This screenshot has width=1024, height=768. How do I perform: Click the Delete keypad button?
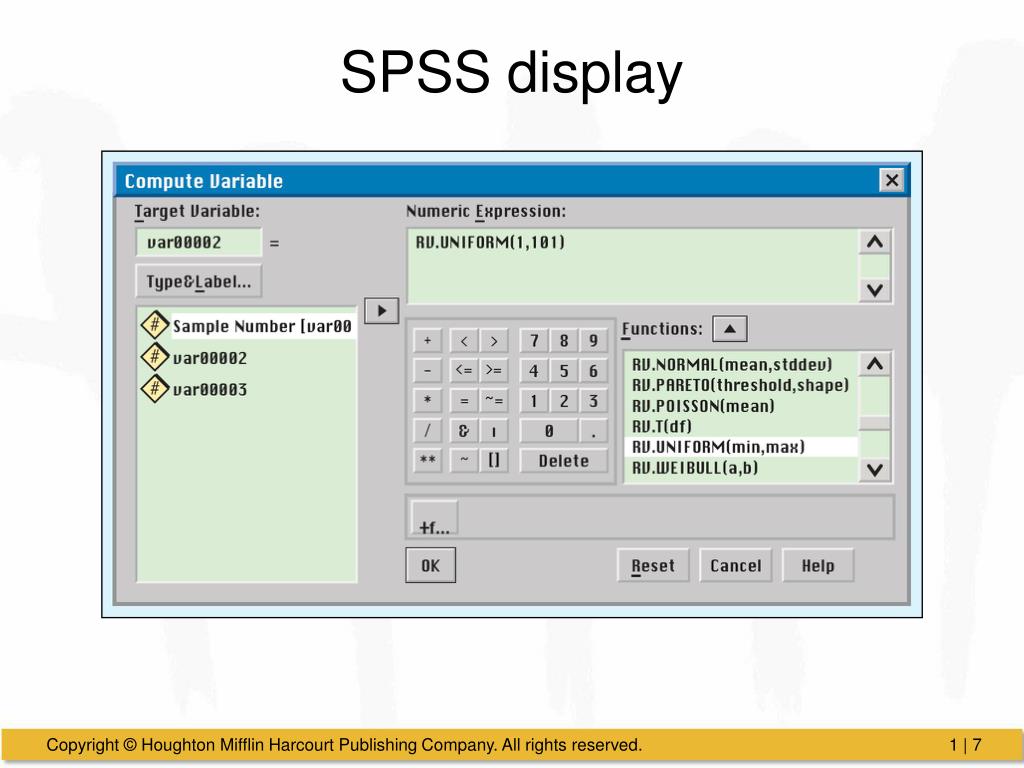coord(564,460)
